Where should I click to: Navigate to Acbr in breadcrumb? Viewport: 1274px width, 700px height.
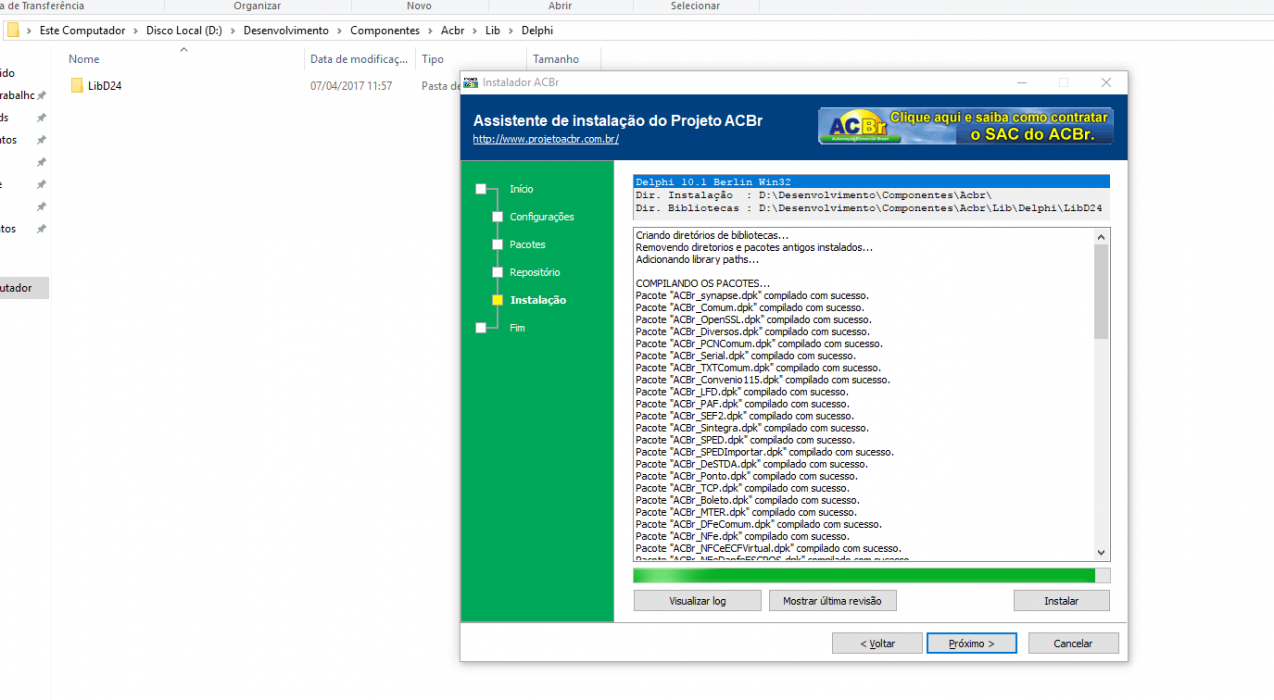(x=453, y=30)
